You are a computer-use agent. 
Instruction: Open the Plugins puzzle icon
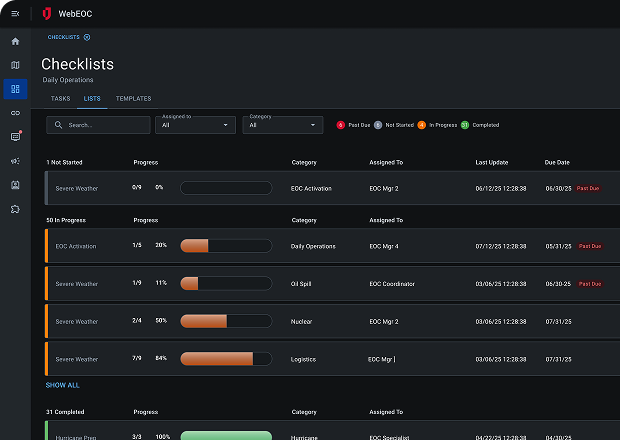click(x=15, y=209)
